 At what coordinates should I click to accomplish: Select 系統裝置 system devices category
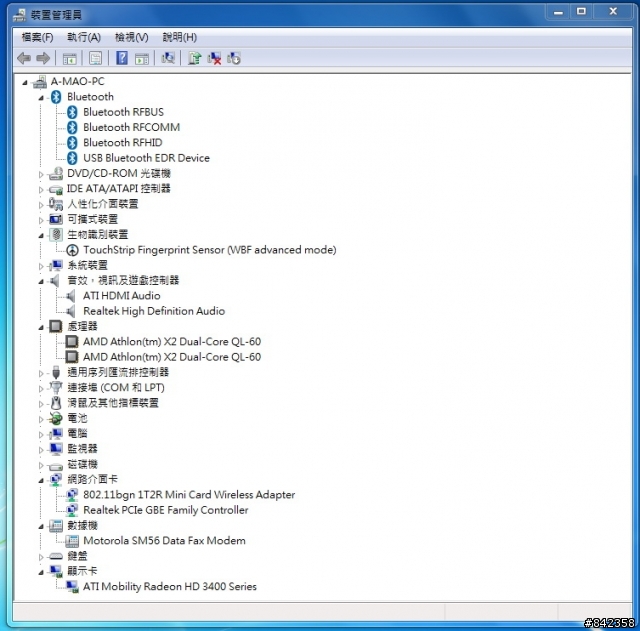pos(87,265)
